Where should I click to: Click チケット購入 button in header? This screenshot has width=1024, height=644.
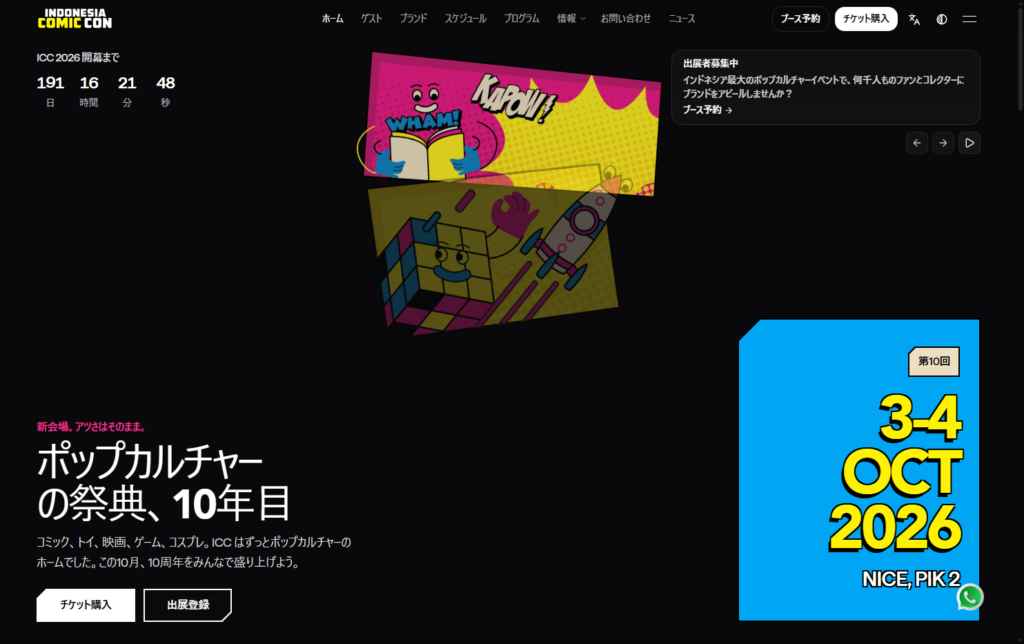click(866, 19)
